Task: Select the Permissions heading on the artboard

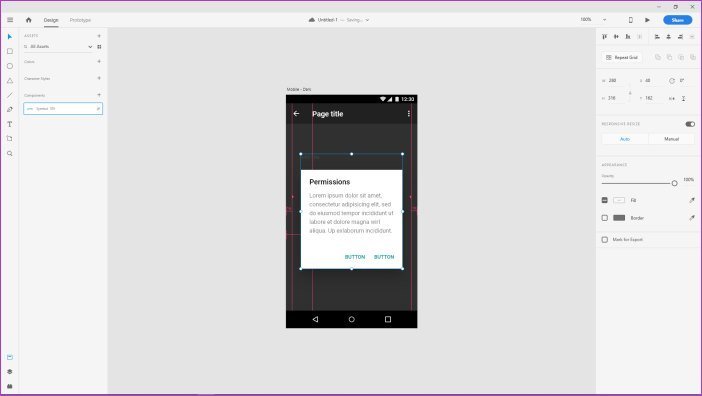Action: point(330,182)
